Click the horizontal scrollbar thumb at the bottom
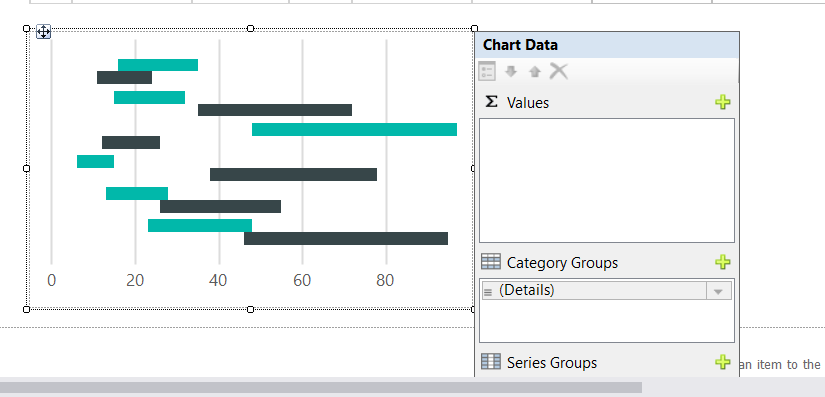Image resolution: width=825 pixels, height=397 pixels. click(x=321, y=388)
